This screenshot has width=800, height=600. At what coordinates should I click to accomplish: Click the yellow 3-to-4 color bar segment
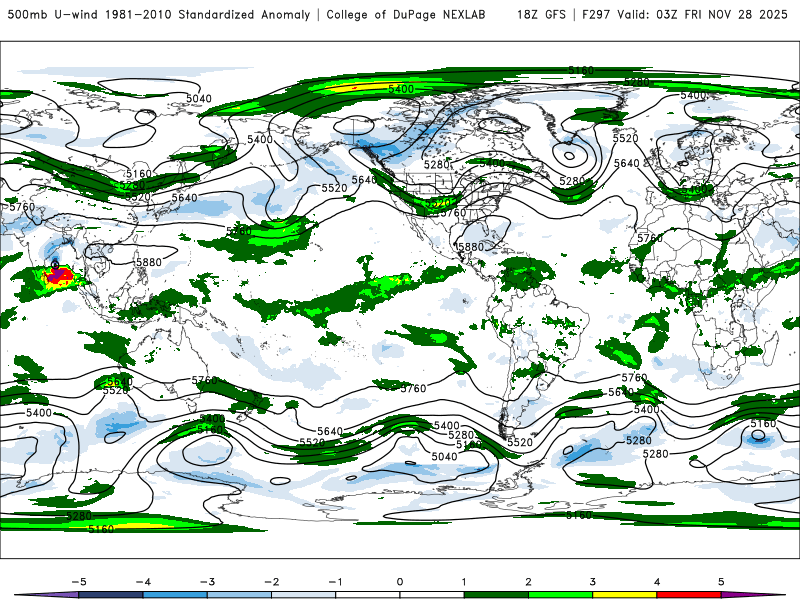pyautogui.click(x=624, y=595)
